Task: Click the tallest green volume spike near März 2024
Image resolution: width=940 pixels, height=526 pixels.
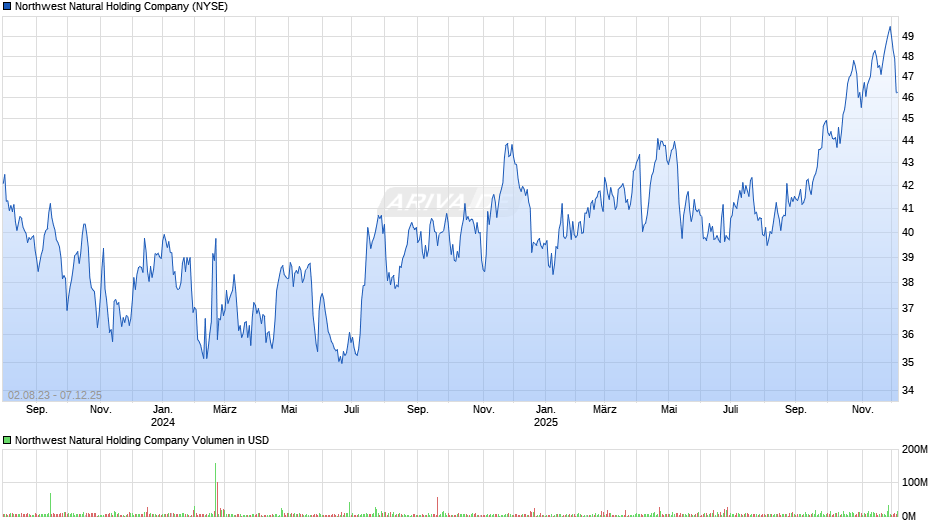Action: tap(215, 489)
